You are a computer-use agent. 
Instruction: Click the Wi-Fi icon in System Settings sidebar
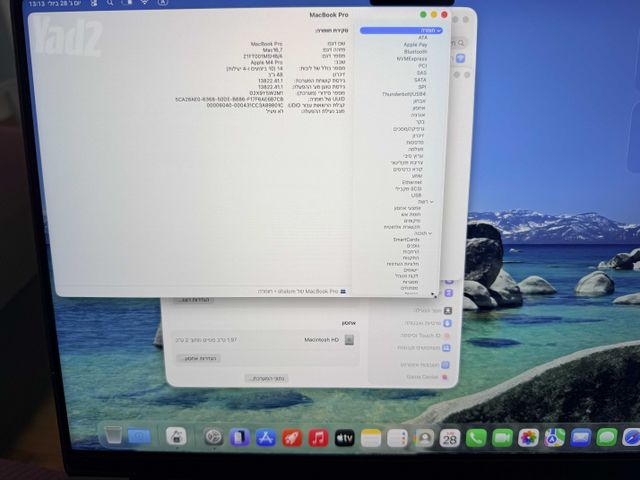click(x=460, y=58)
